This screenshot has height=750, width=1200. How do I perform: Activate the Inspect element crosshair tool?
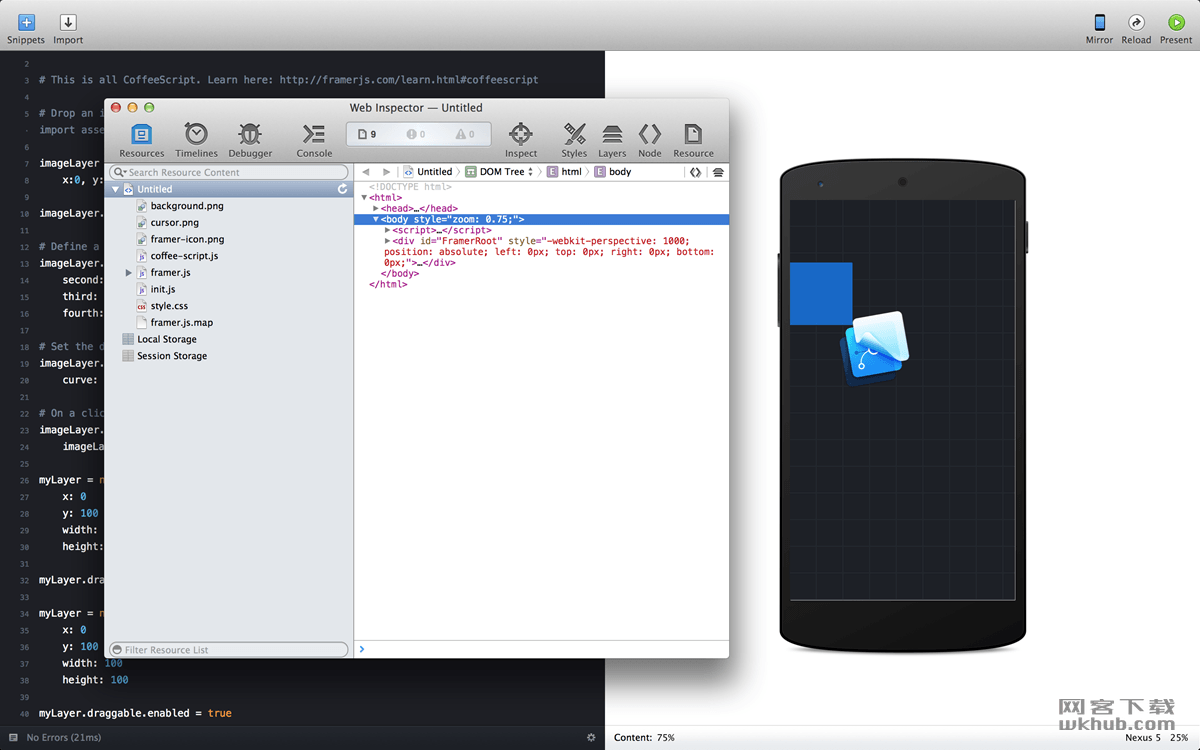(x=520, y=139)
